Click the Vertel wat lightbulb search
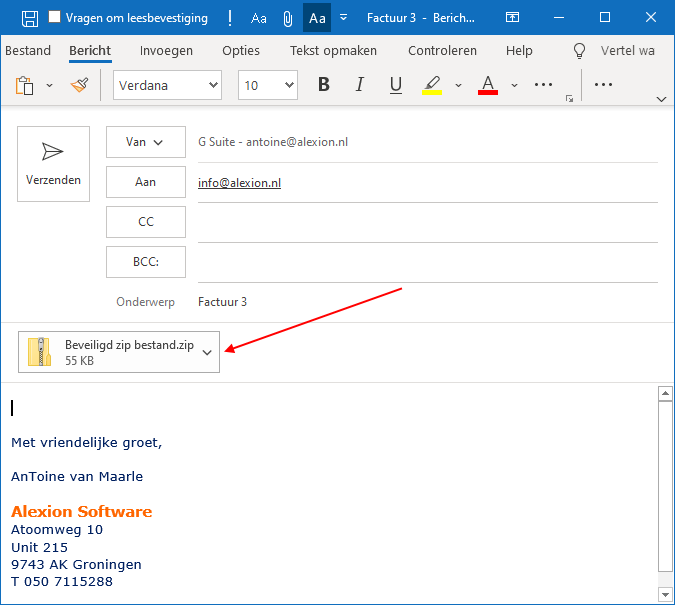 [579, 51]
